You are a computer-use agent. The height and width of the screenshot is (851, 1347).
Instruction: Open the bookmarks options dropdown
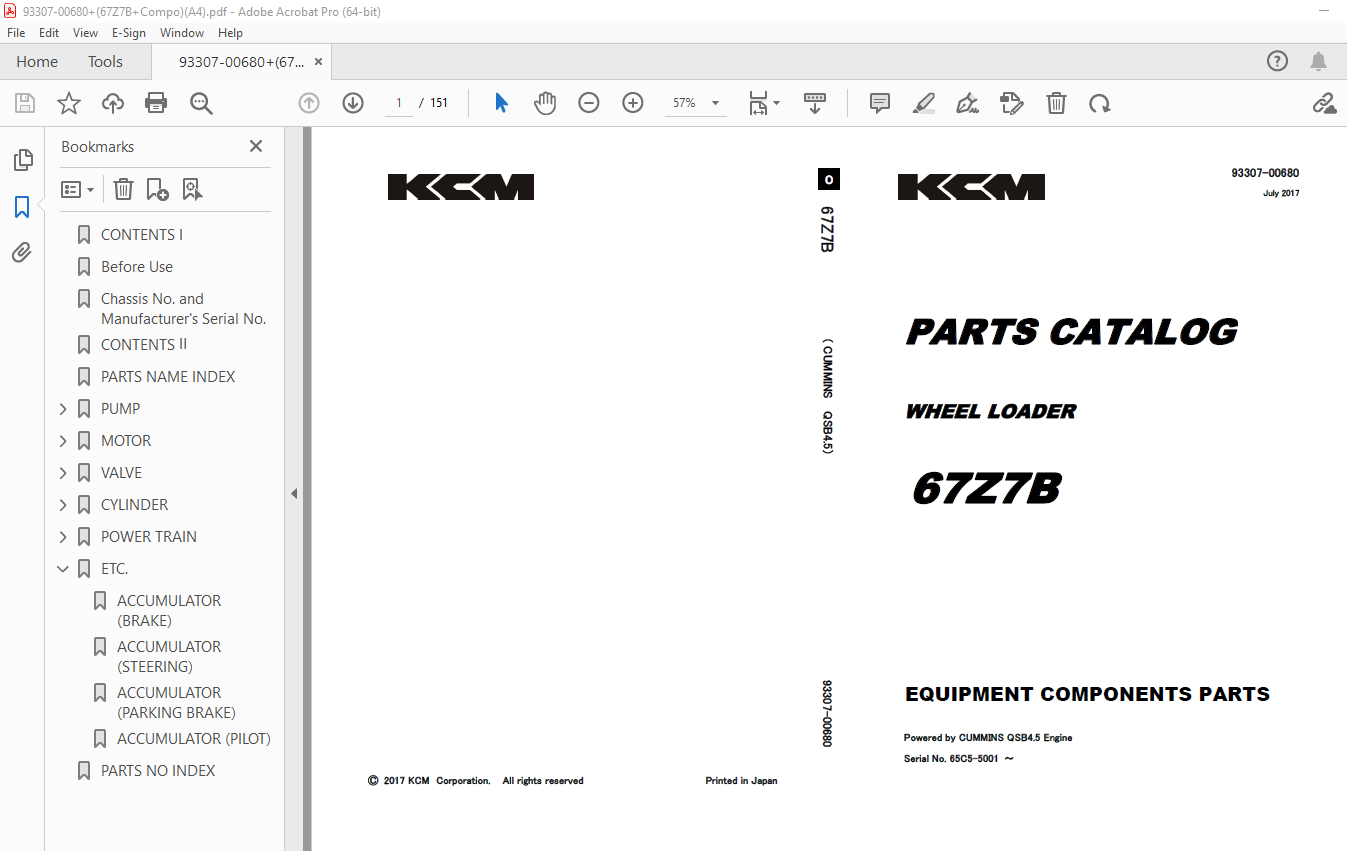pos(77,189)
